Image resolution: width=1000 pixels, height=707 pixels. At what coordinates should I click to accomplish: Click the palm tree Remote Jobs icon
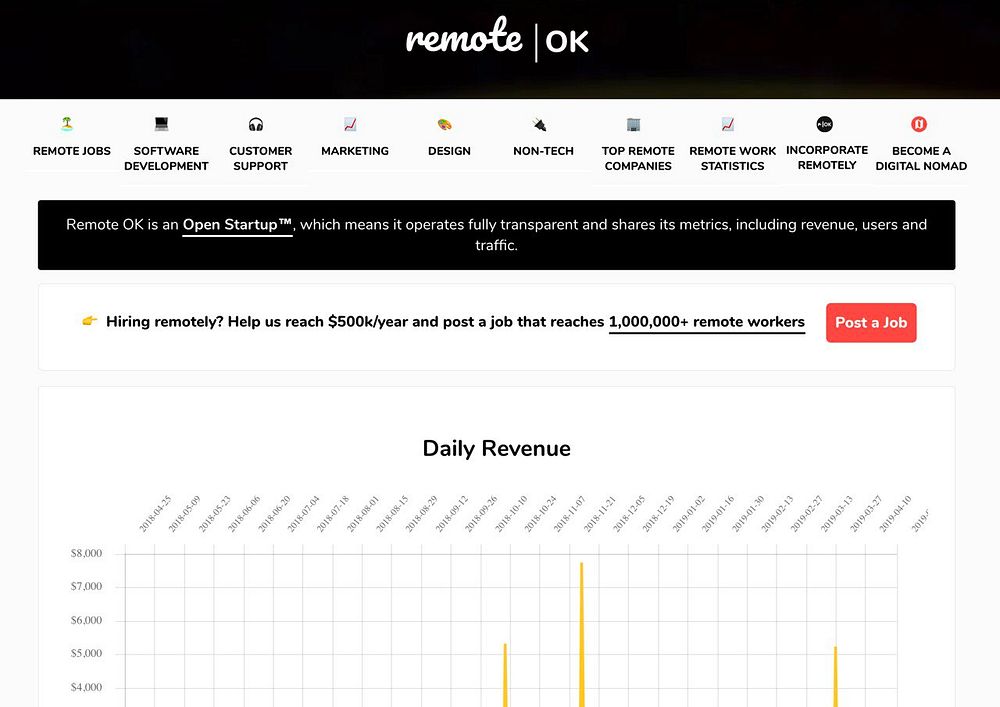67,124
